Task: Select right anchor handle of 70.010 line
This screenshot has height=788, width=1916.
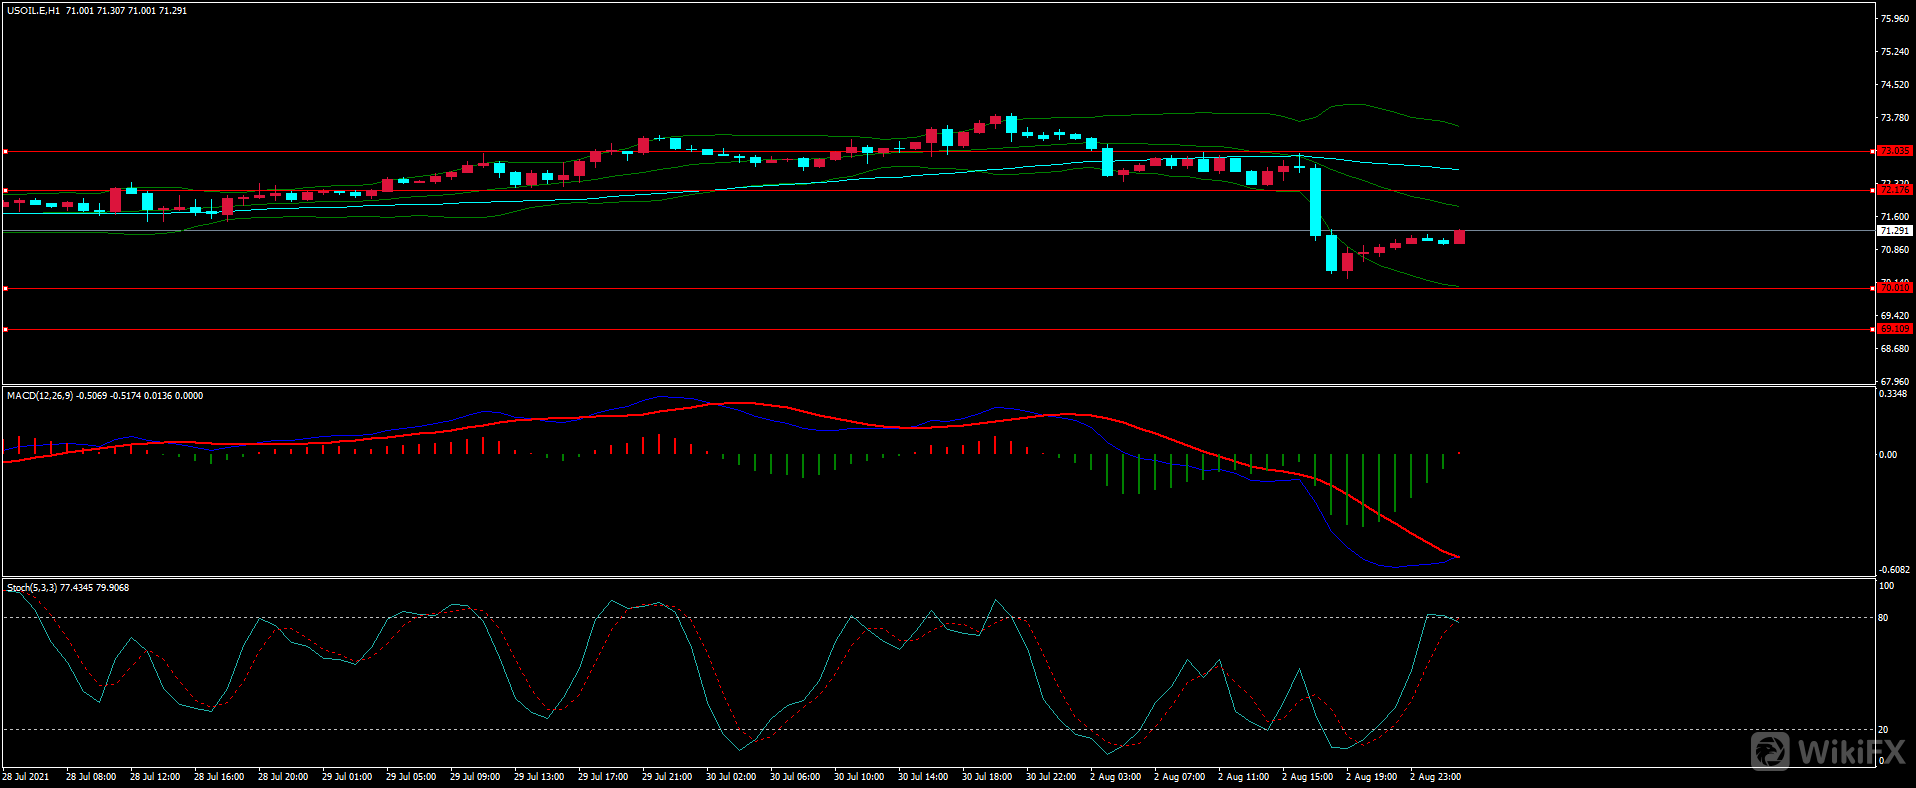Action: [1872, 289]
